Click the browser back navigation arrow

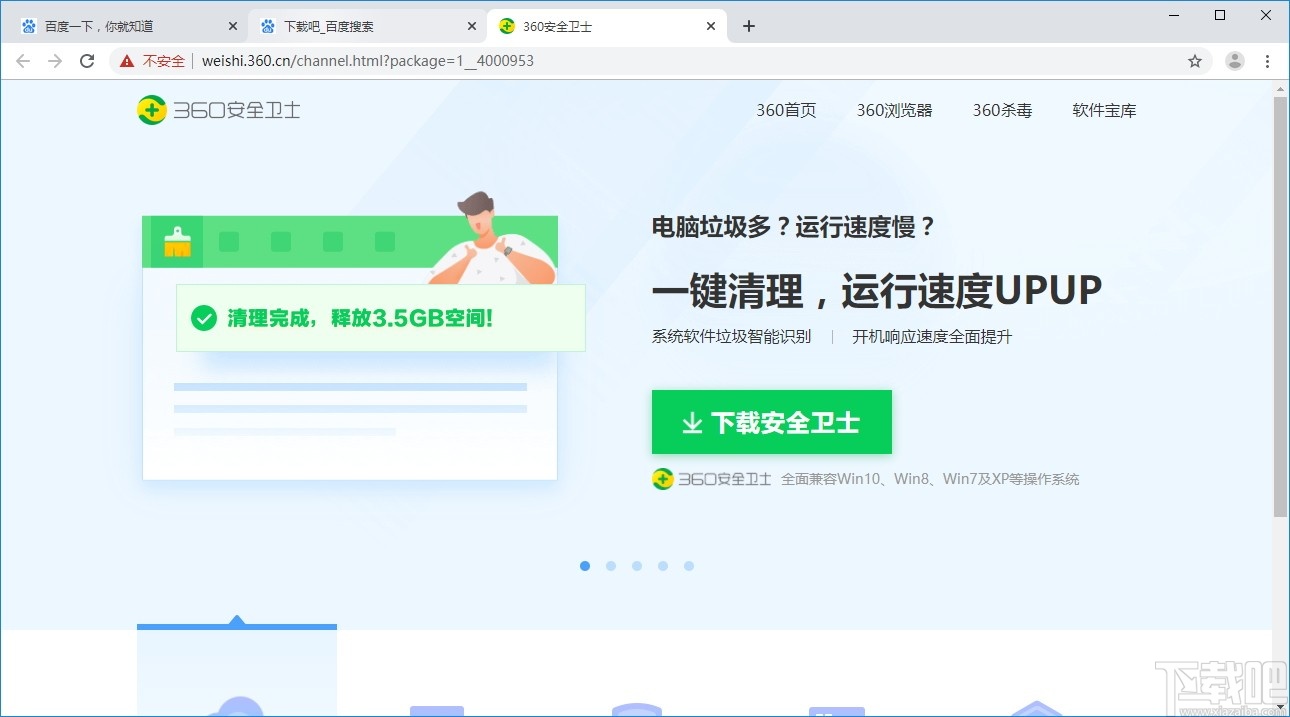(x=23, y=60)
